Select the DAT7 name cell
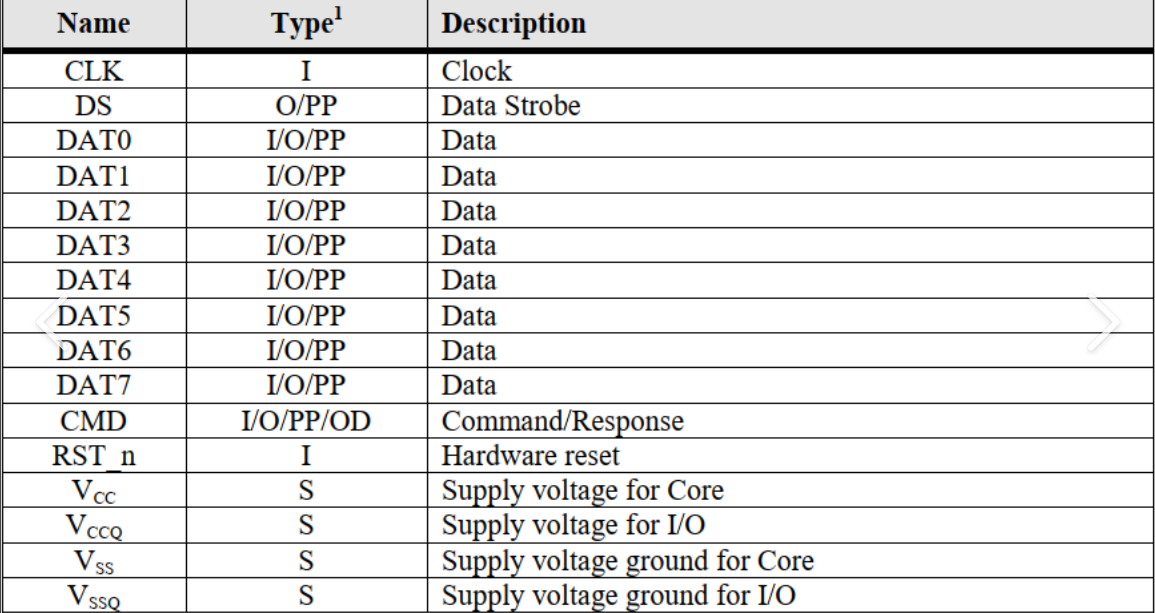1155x613 pixels. 94,385
